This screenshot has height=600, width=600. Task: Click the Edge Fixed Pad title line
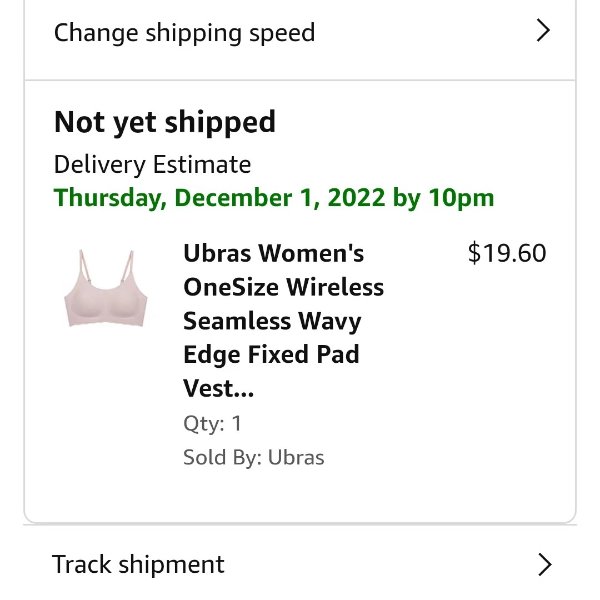271,355
